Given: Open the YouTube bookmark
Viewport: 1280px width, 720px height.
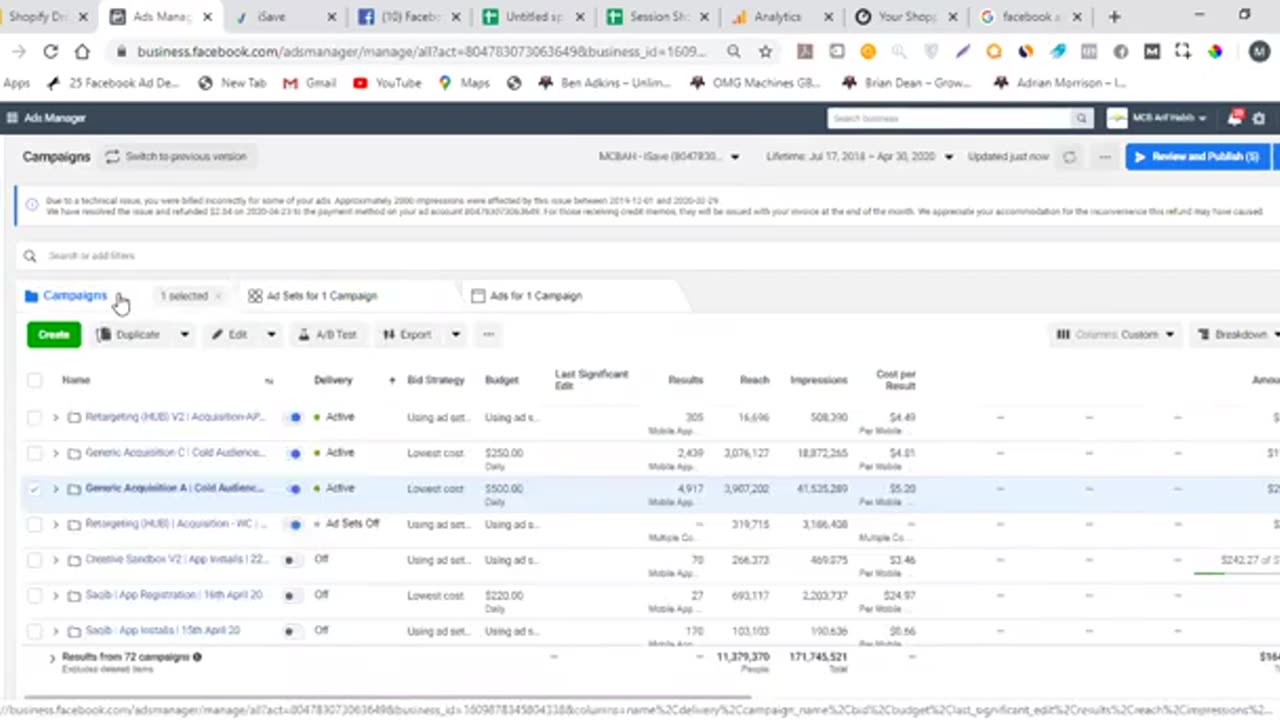Looking at the screenshot, I should [x=387, y=83].
